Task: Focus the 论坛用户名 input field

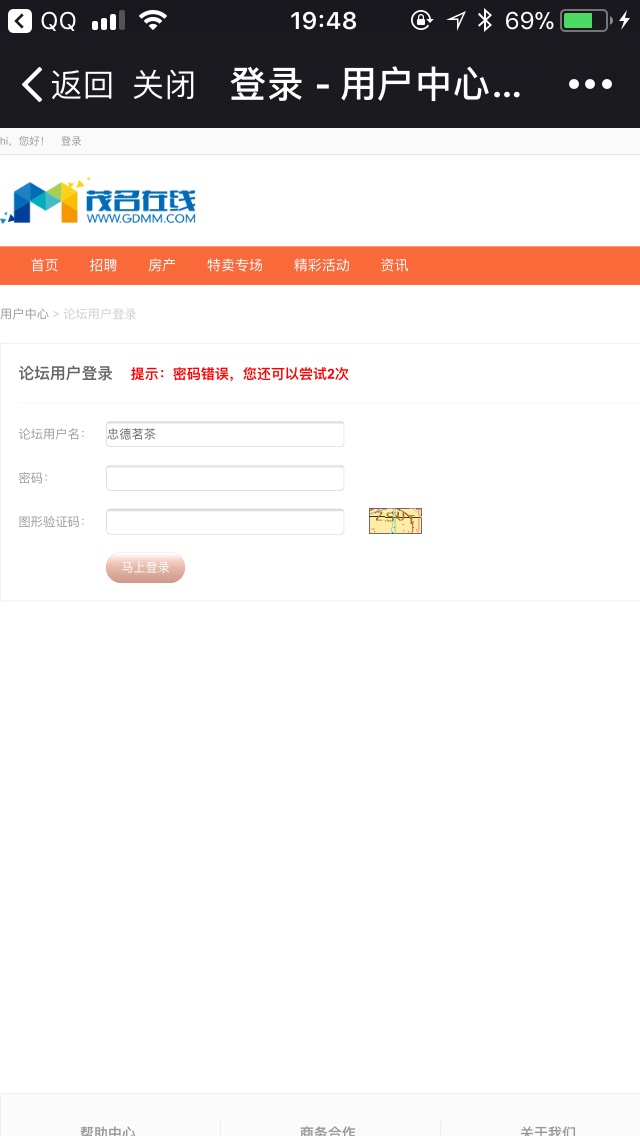Action: (225, 434)
